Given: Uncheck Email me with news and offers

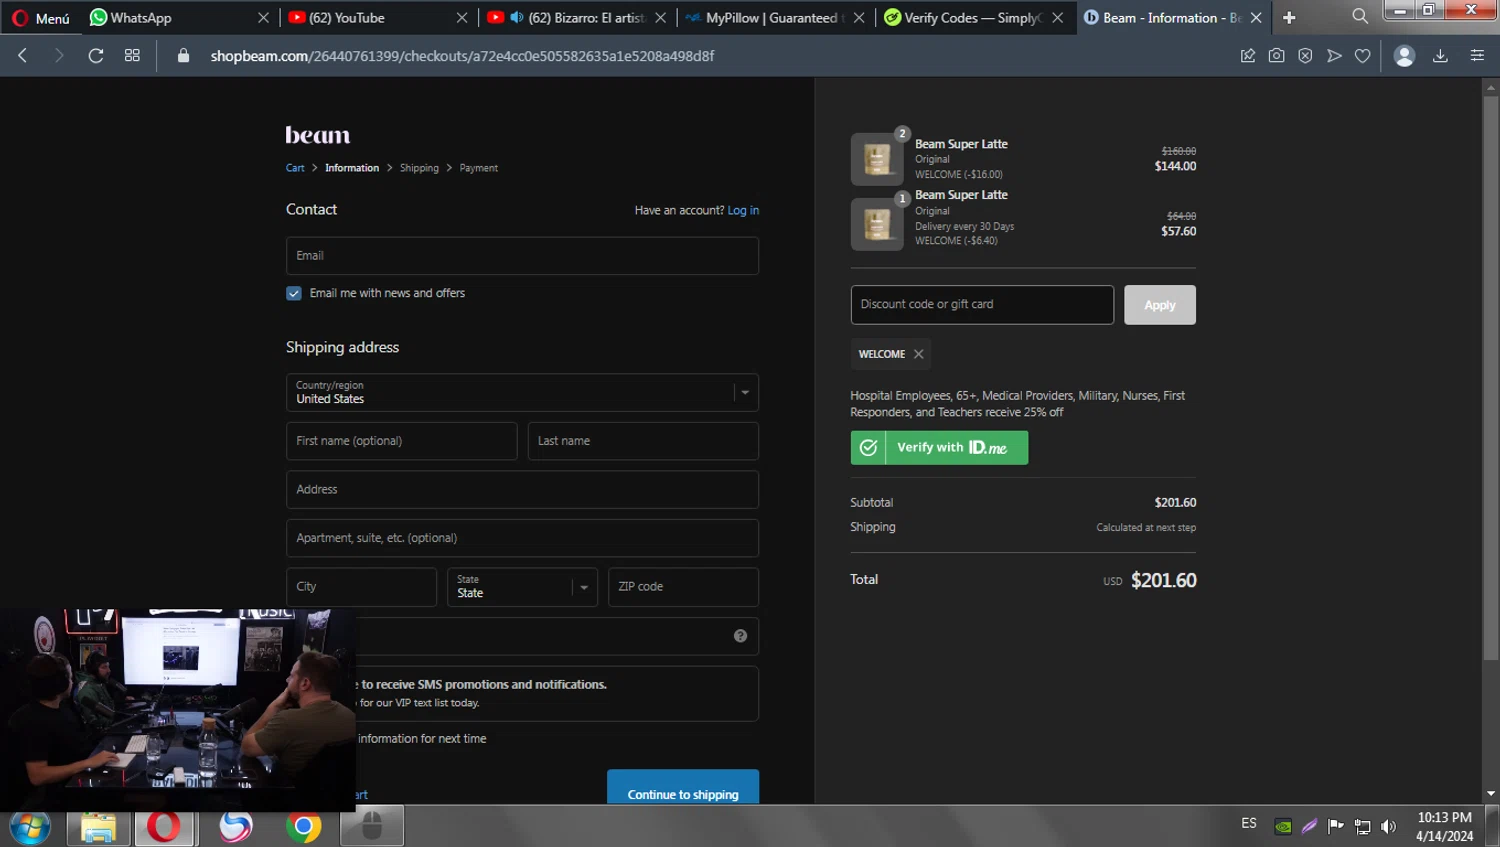Looking at the screenshot, I should click(x=294, y=293).
